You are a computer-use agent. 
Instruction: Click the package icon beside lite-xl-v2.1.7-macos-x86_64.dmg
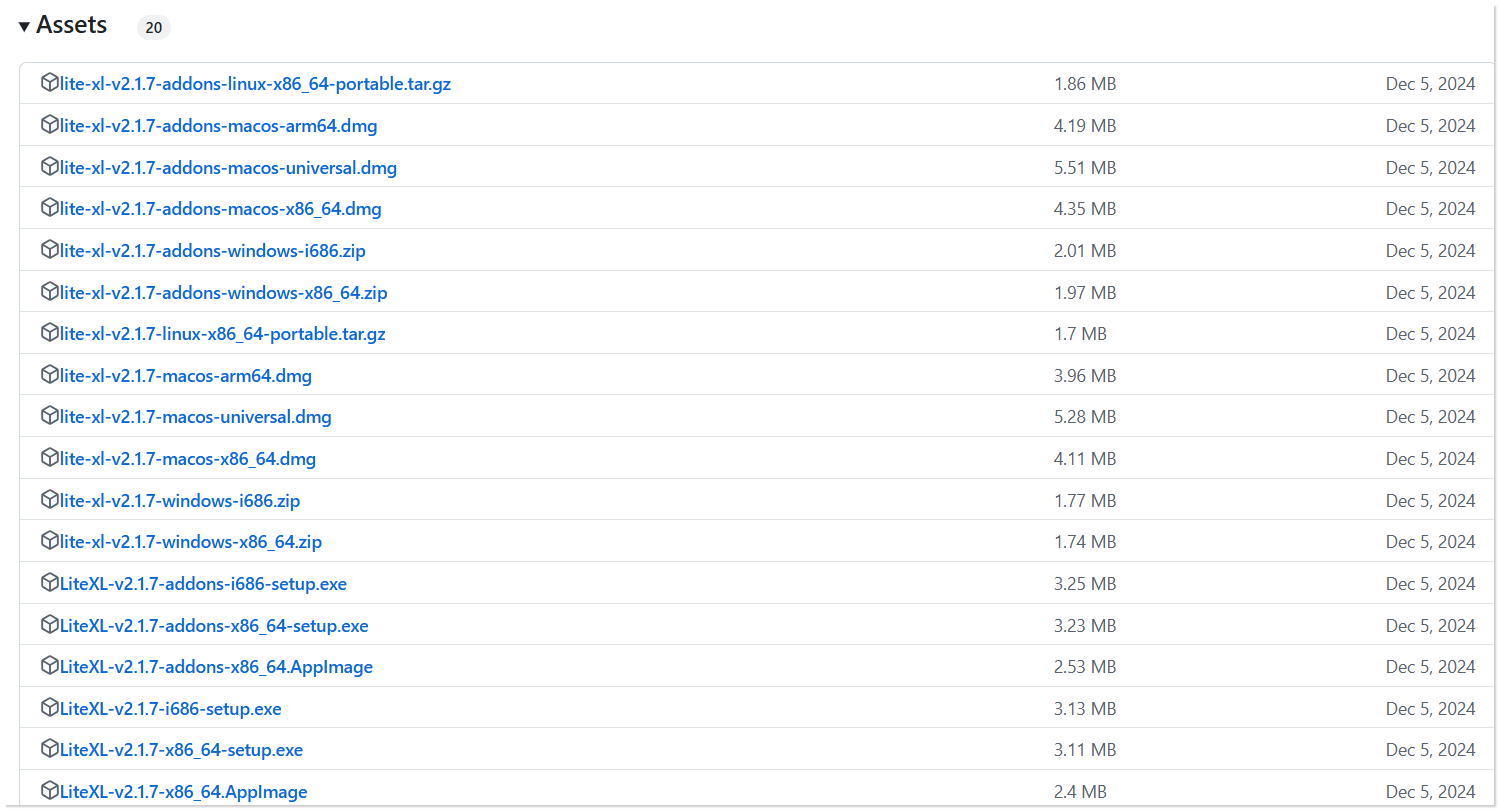pos(49,458)
